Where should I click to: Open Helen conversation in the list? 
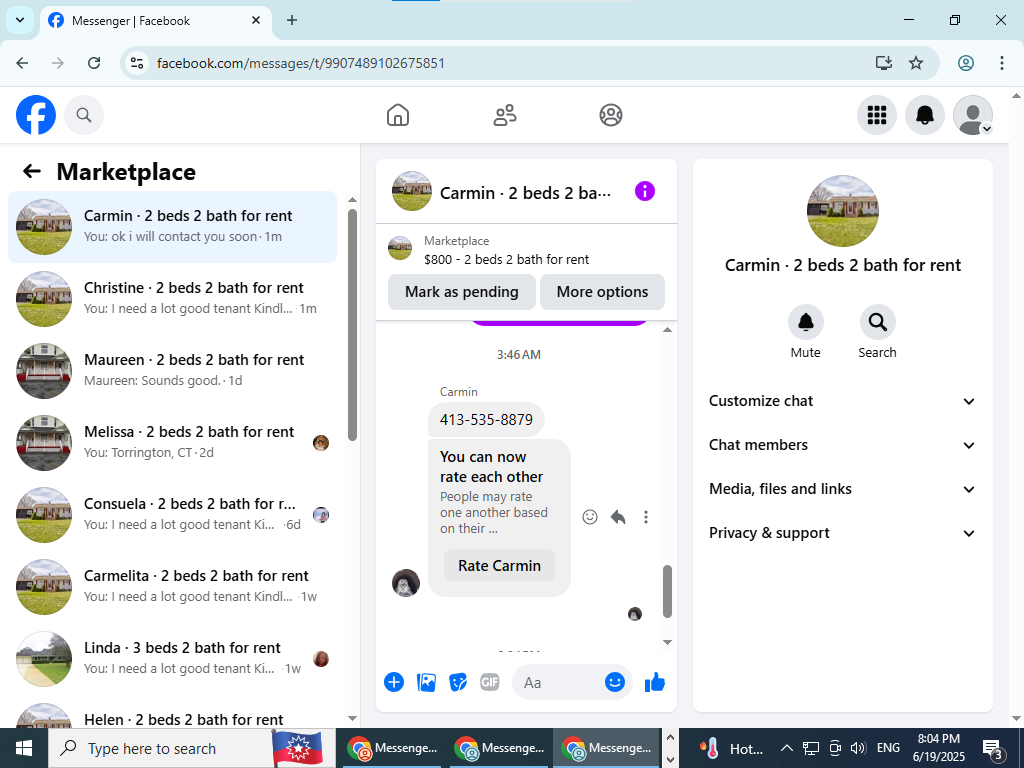[172, 714]
